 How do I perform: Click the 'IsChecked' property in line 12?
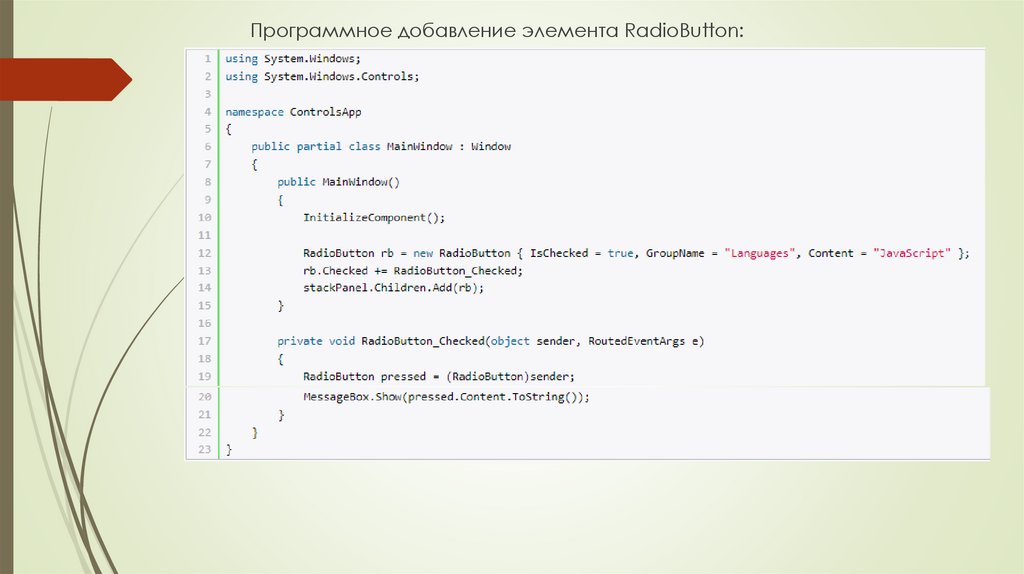tap(559, 253)
